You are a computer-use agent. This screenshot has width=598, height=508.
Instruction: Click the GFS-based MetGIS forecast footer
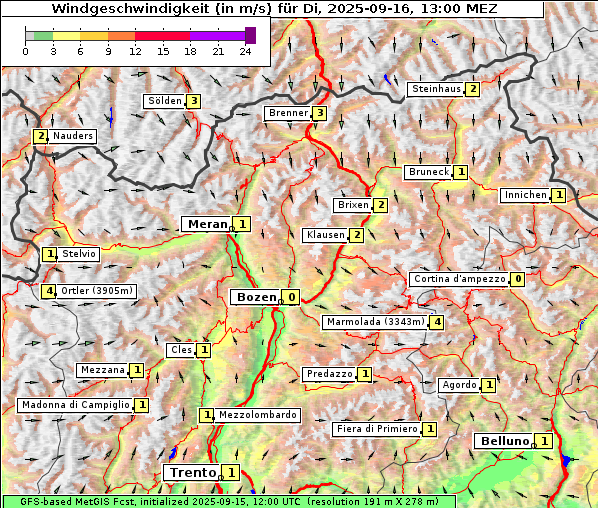click(229, 502)
